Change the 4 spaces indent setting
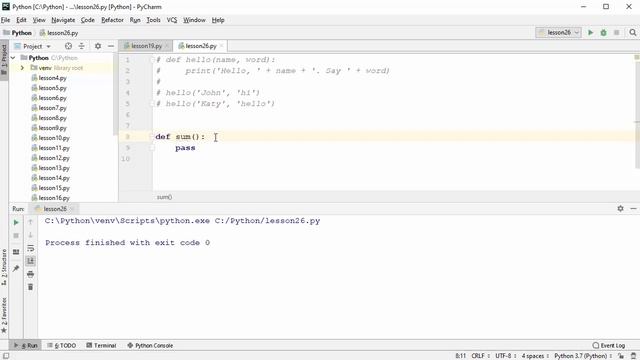Screen dimensions: 640x360 pyautogui.click(x=535, y=356)
